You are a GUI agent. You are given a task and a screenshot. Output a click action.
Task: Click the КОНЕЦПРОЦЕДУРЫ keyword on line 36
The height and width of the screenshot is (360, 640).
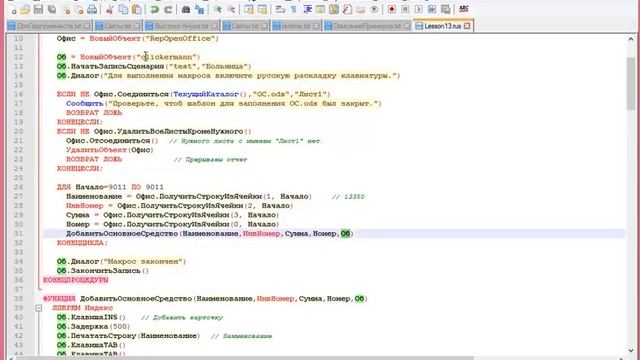click(x=76, y=280)
